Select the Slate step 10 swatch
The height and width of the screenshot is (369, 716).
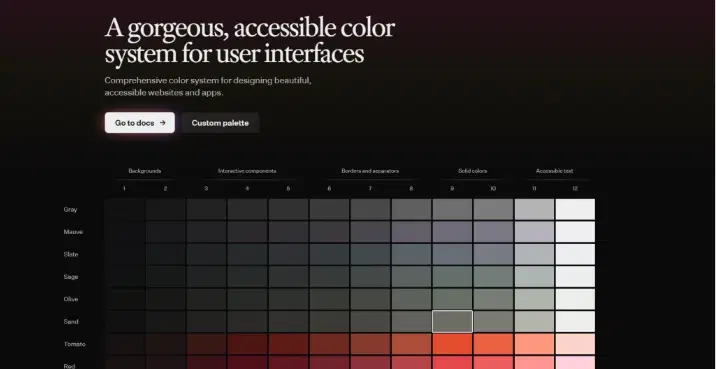[493, 254]
